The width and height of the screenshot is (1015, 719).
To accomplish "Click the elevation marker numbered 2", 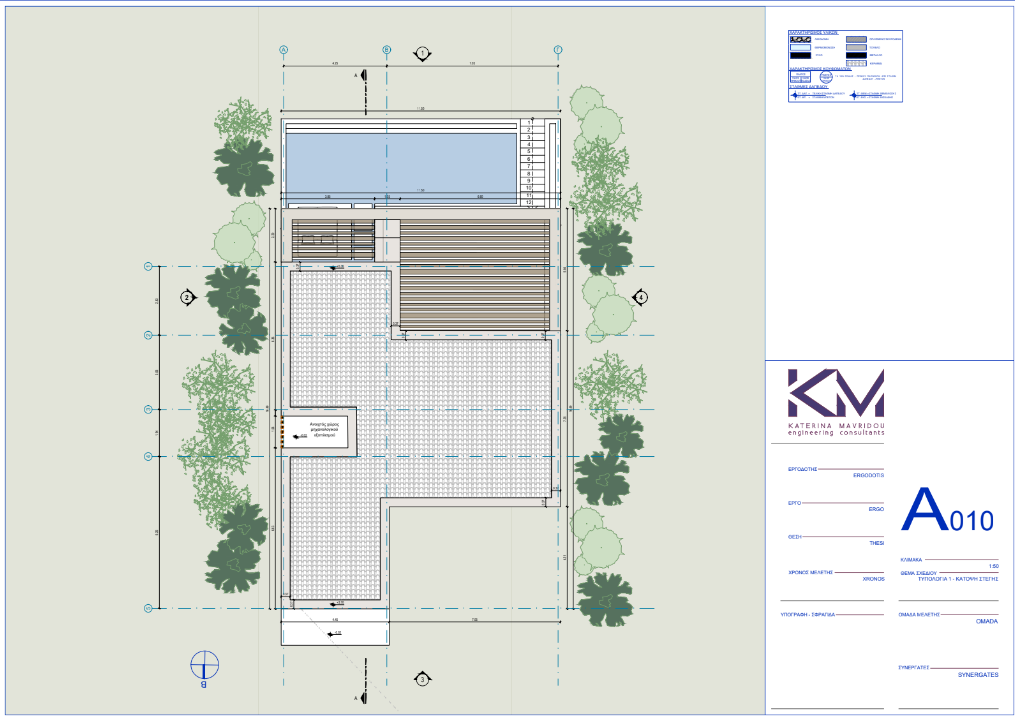I will pos(187,297).
